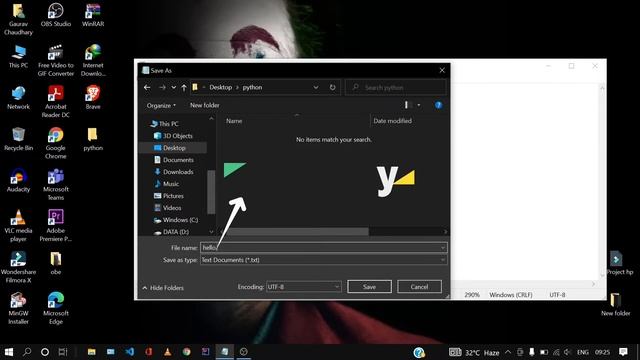Collapse with Hide Folders

tap(163, 288)
